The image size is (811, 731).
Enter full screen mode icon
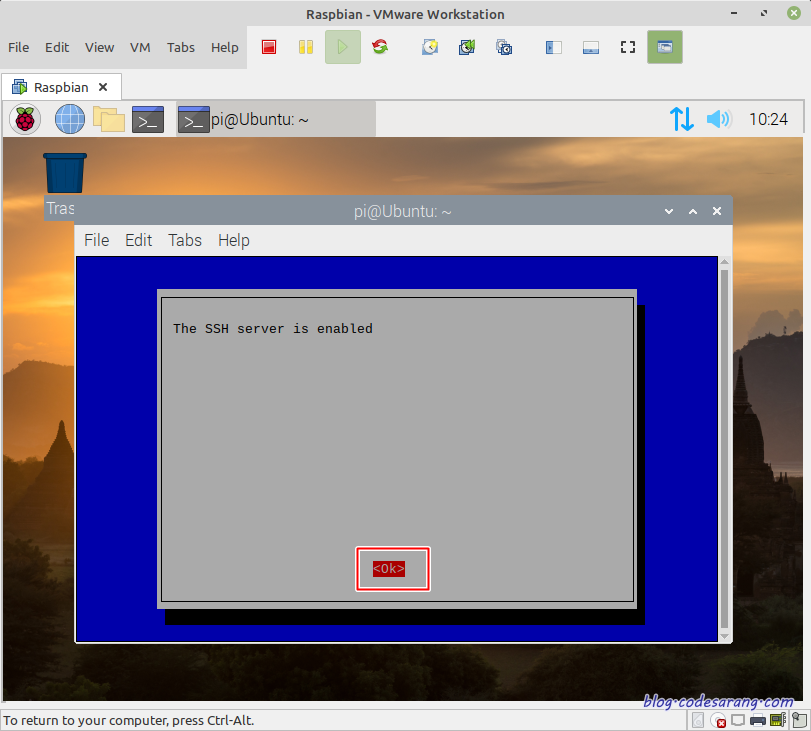pos(628,47)
